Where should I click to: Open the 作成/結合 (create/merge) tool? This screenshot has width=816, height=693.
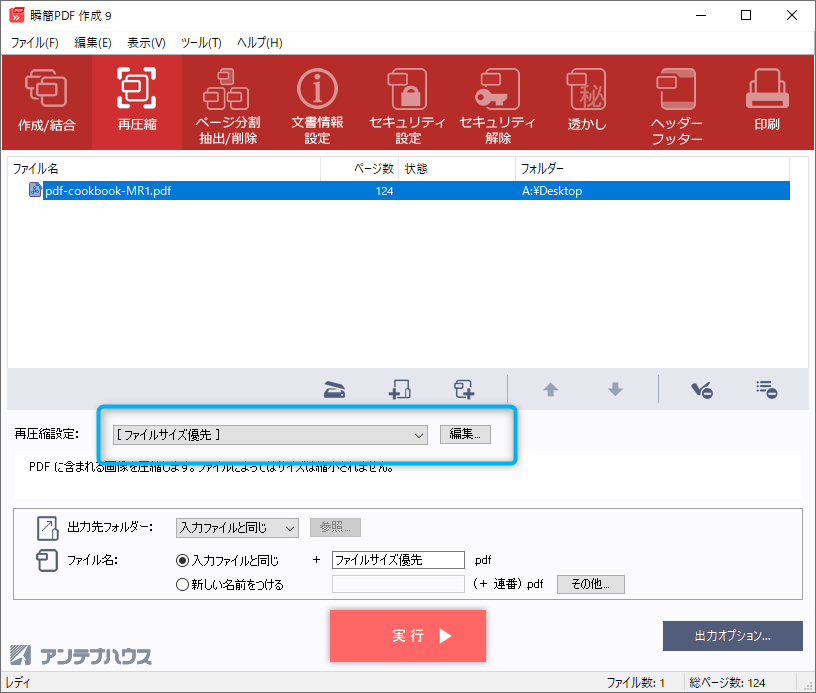coord(46,101)
